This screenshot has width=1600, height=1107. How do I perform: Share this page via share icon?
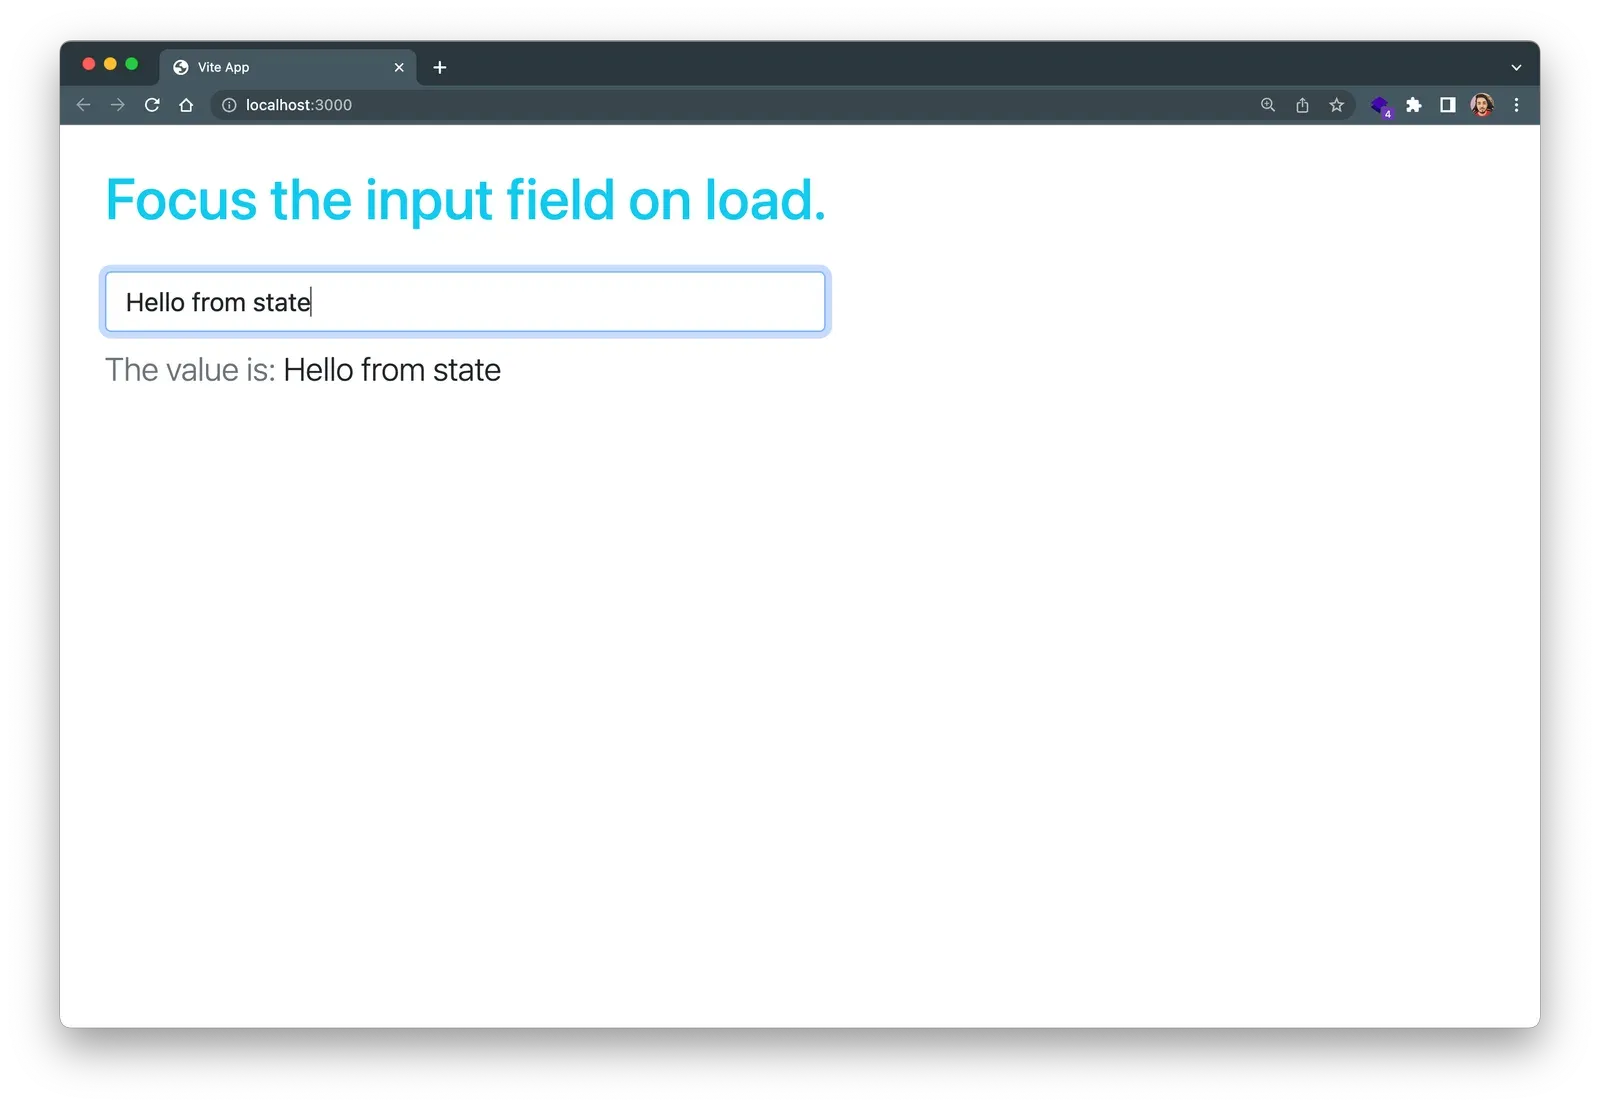point(1302,105)
